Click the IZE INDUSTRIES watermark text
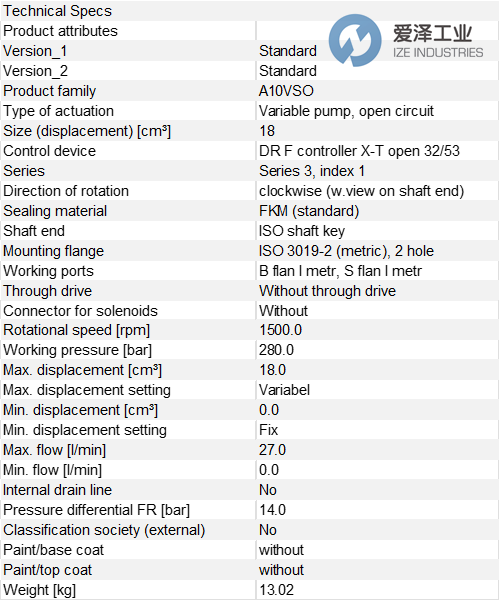Image resolution: width=500 pixels, height=601 pixels. (x=438, y=53)
